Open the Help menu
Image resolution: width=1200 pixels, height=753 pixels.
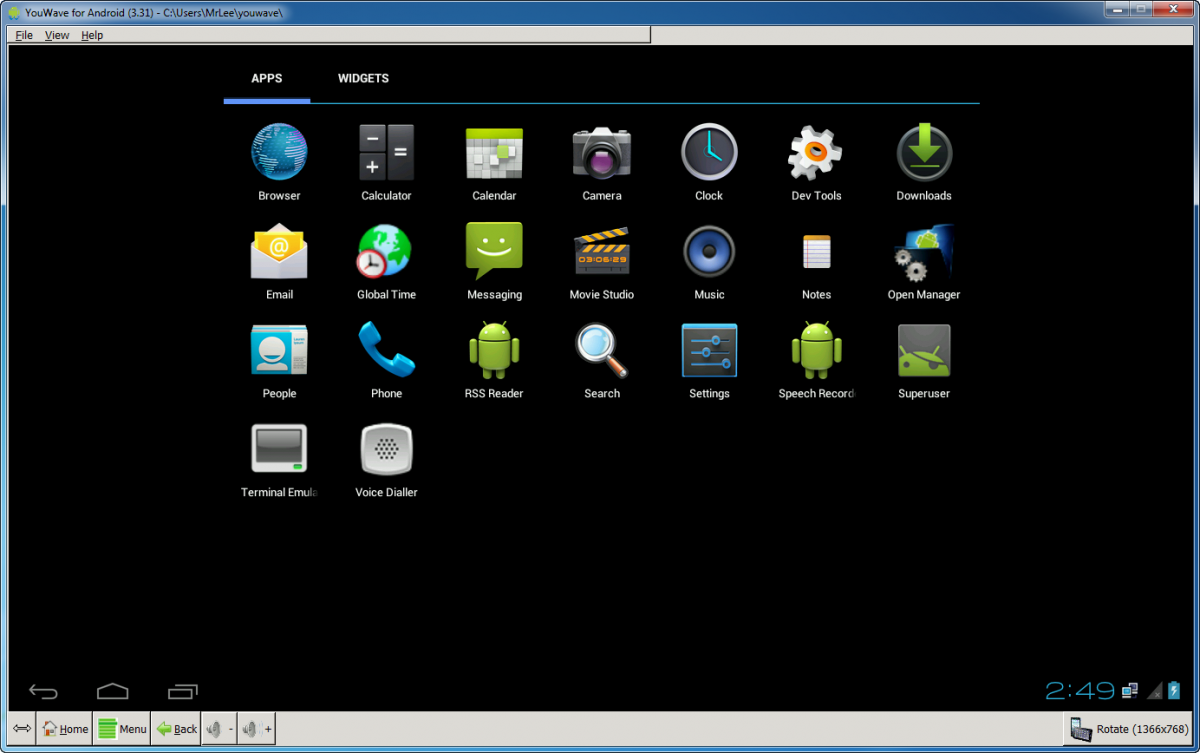point(92,35)
